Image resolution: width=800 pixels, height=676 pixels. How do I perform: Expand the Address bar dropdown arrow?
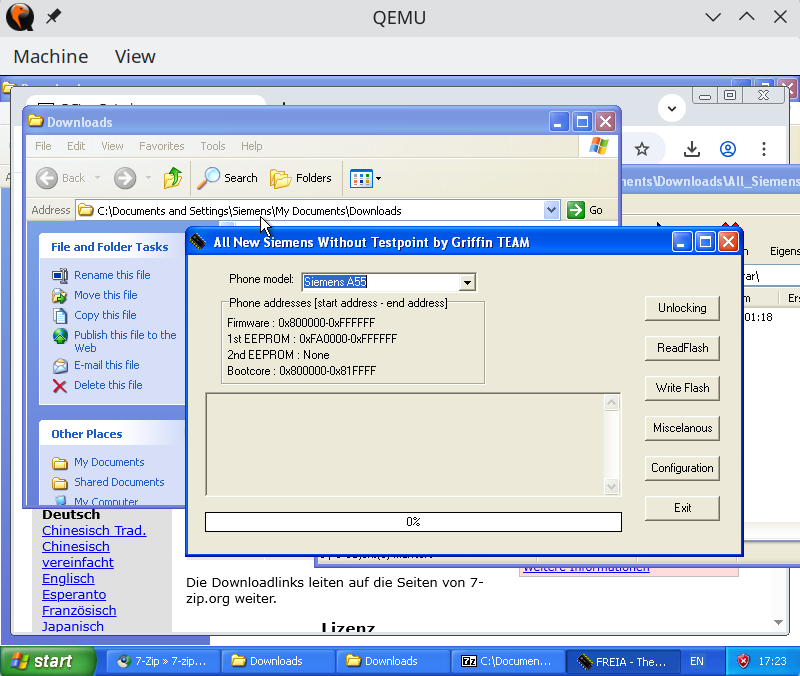[551, 210]
